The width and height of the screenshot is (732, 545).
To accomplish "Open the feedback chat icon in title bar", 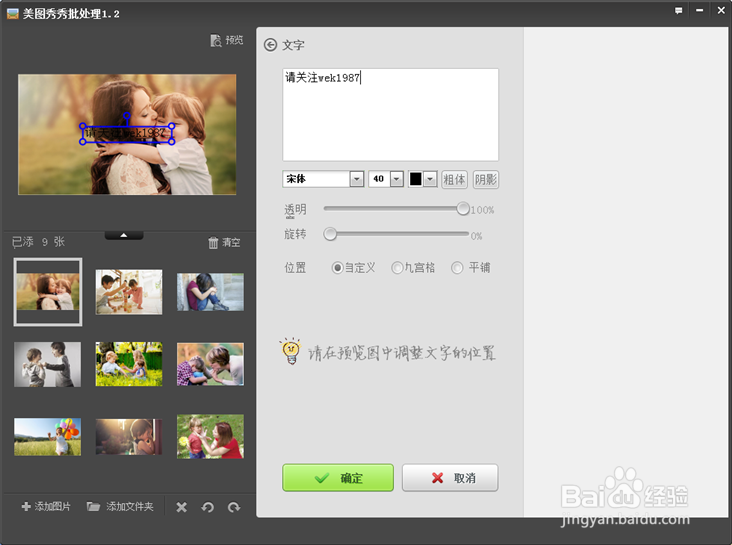I will [678, 10].
